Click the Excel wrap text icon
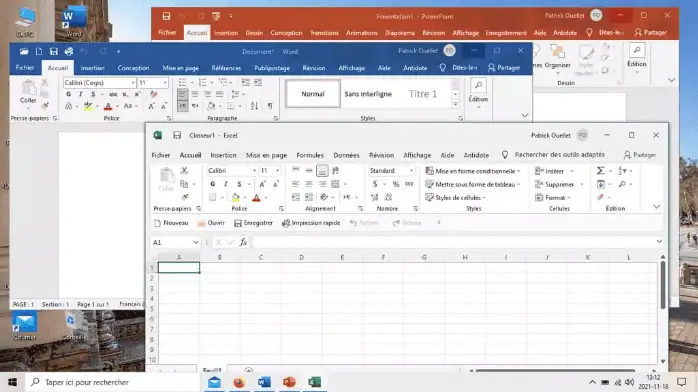Screen dimensions: 698x392 click(x=336, y=170)
